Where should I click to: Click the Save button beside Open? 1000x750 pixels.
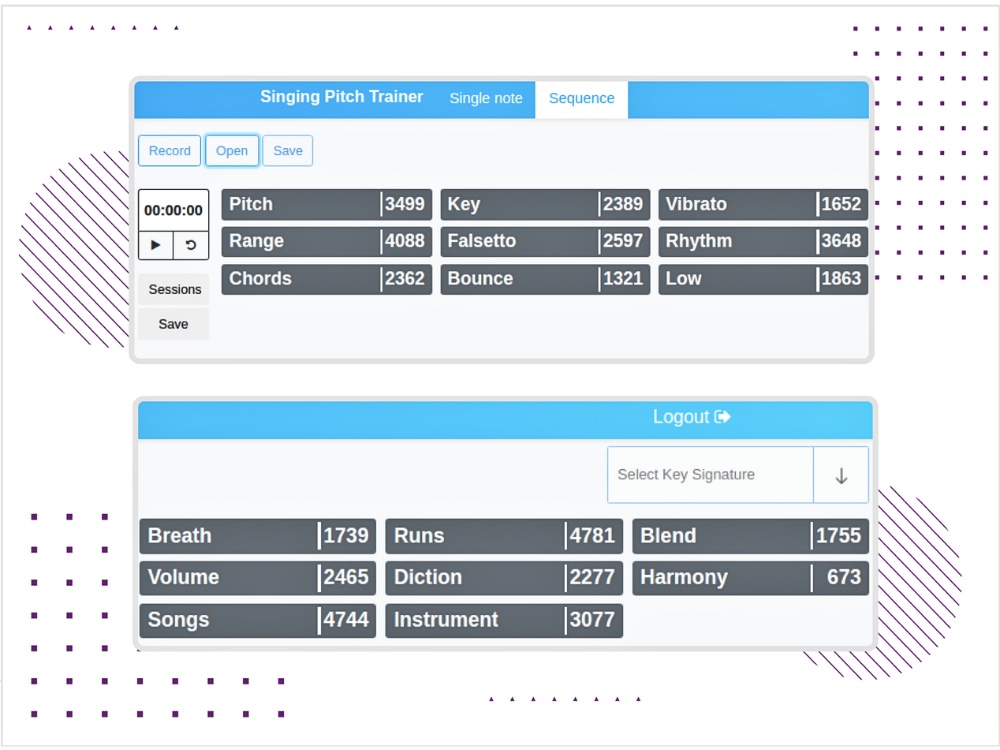click(288, 151)
